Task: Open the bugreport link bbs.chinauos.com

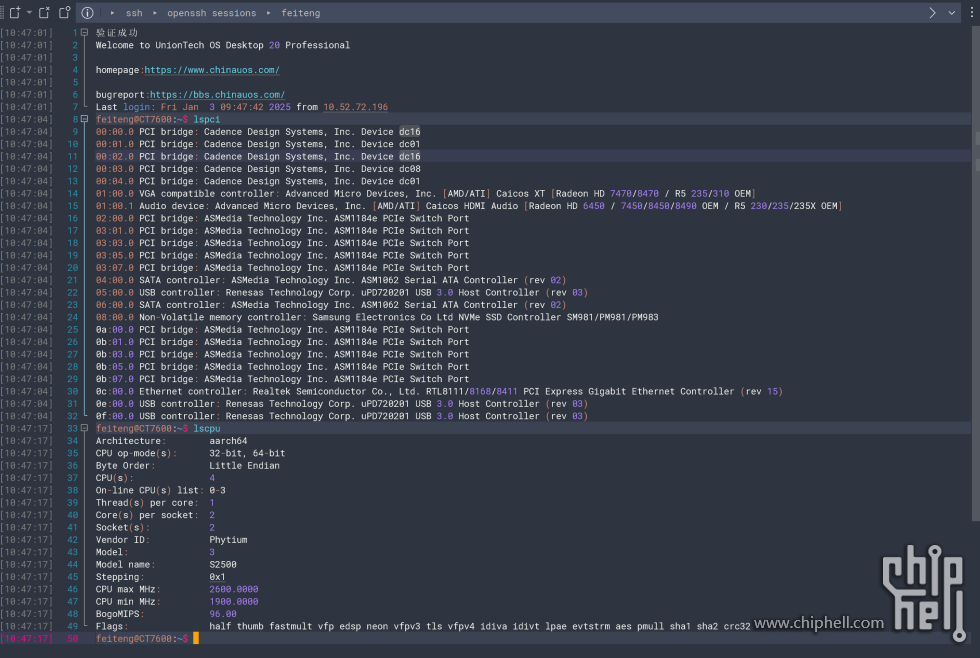Action: 218,94
